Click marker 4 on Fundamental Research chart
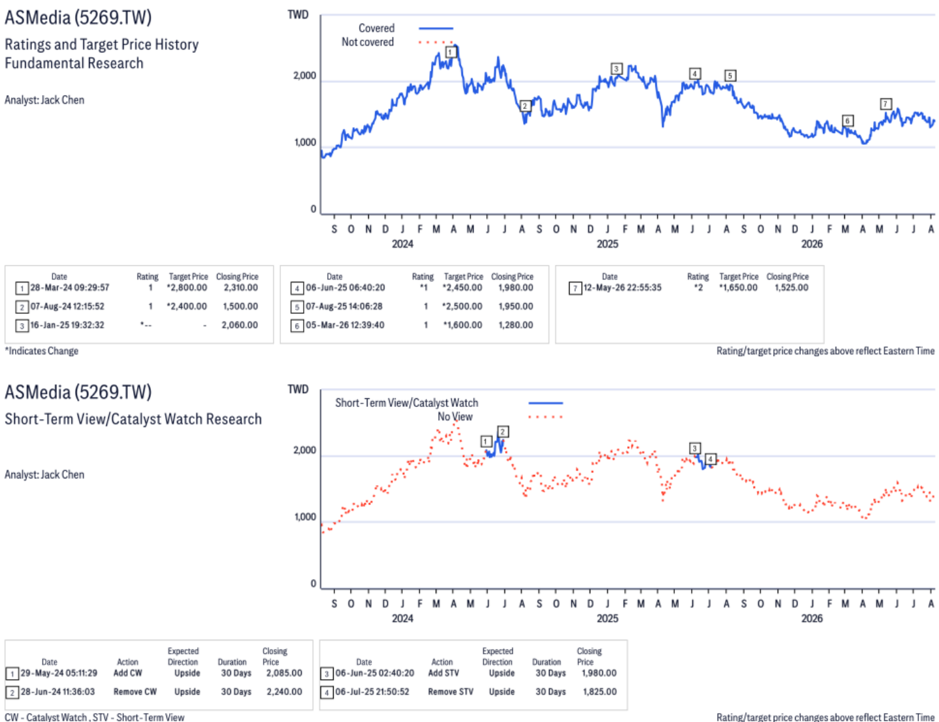This screenshot has width=939, height=722. click(x=694, y=74)
